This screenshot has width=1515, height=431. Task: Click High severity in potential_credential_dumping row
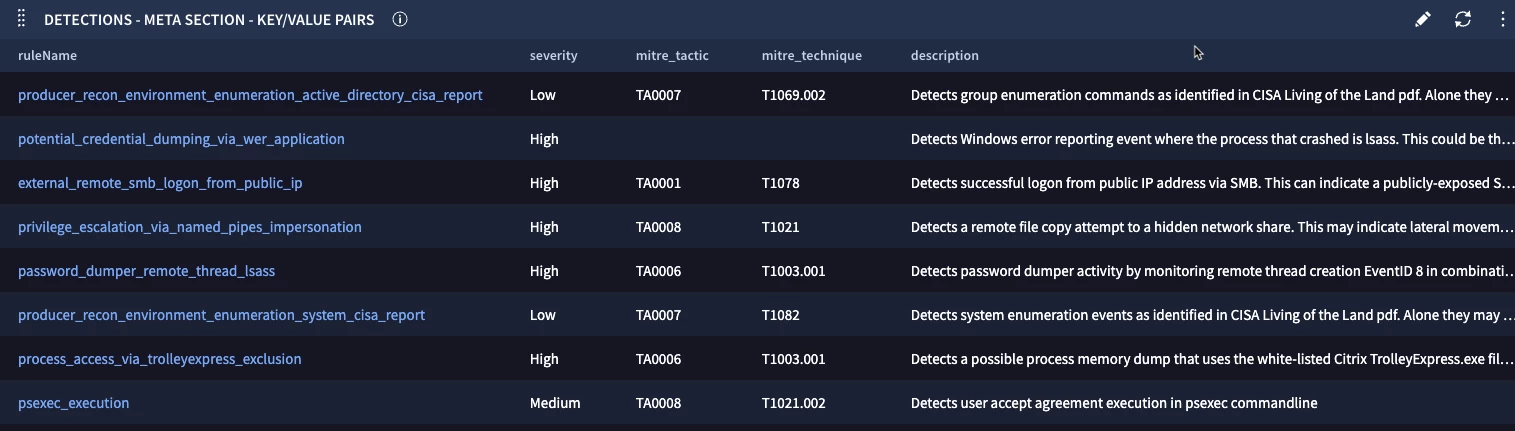click(544, 140)
